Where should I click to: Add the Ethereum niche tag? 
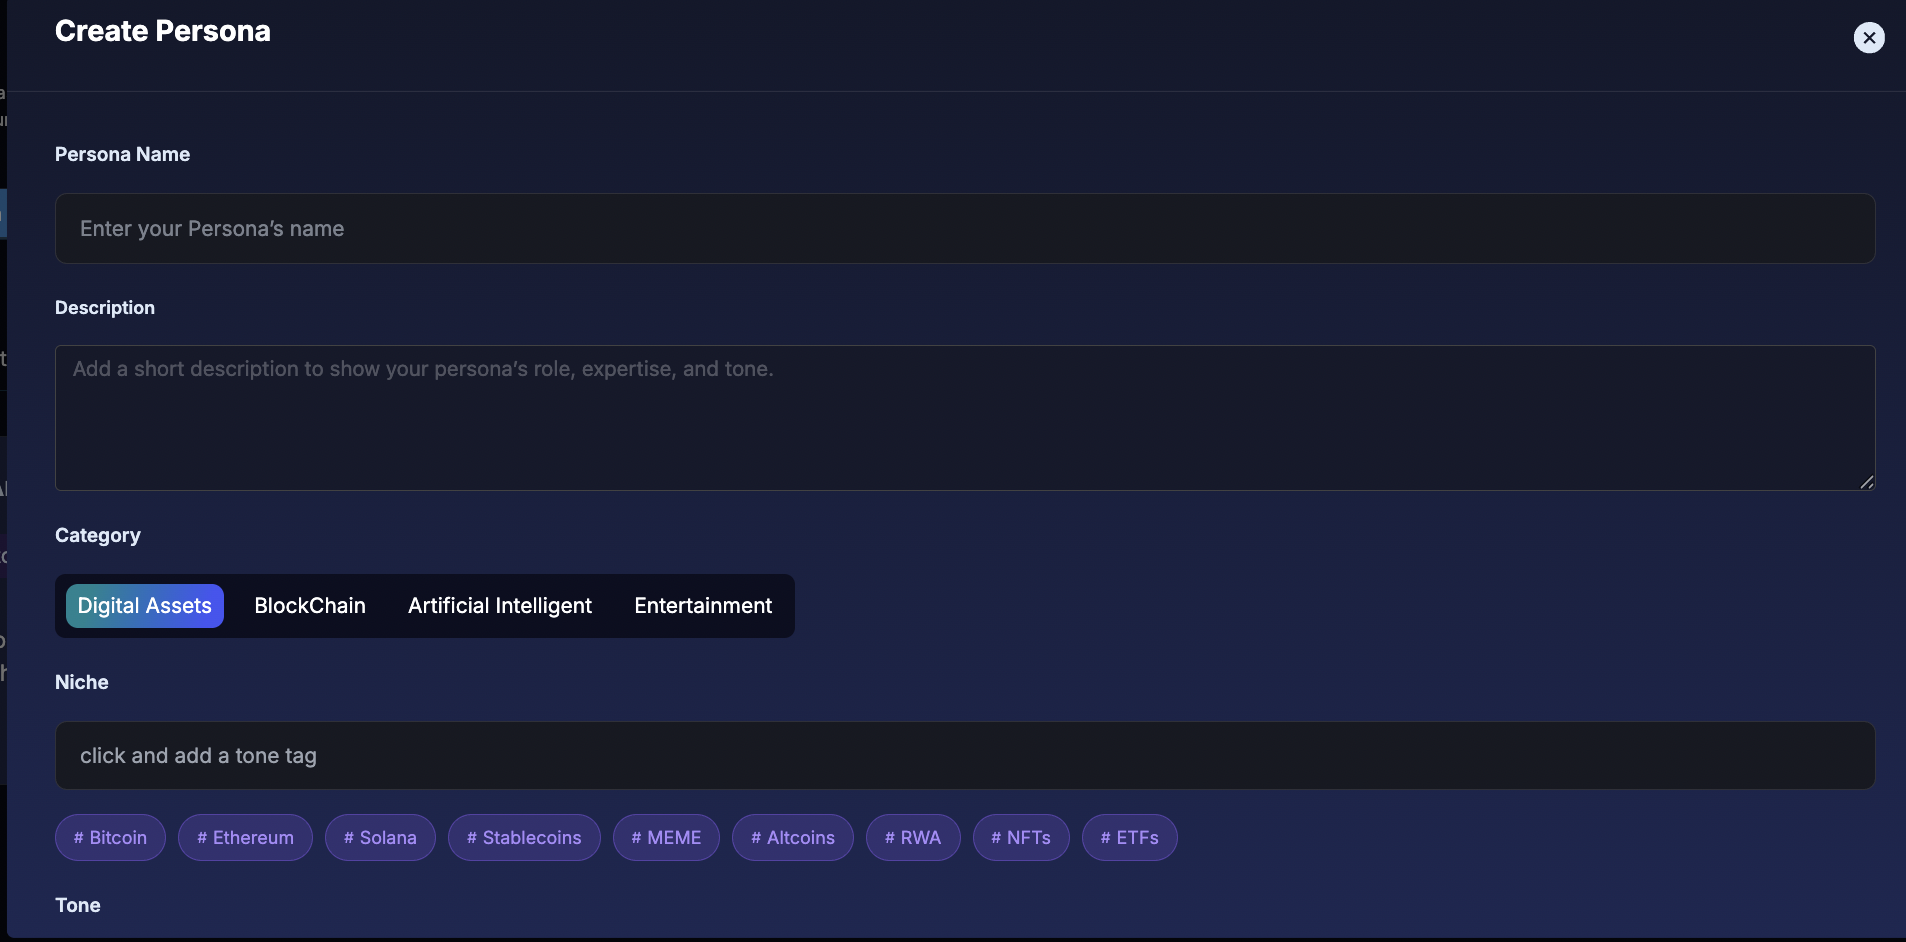point(245,838)
